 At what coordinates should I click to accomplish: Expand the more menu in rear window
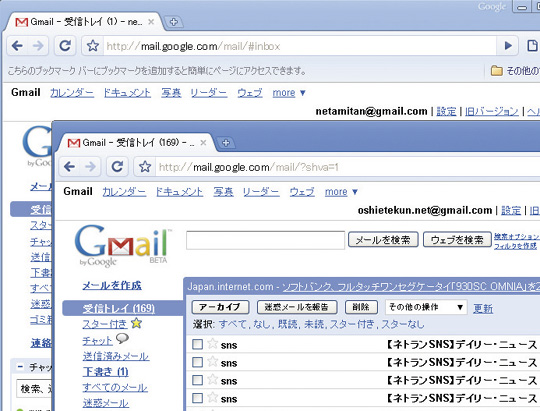(289, 93)
